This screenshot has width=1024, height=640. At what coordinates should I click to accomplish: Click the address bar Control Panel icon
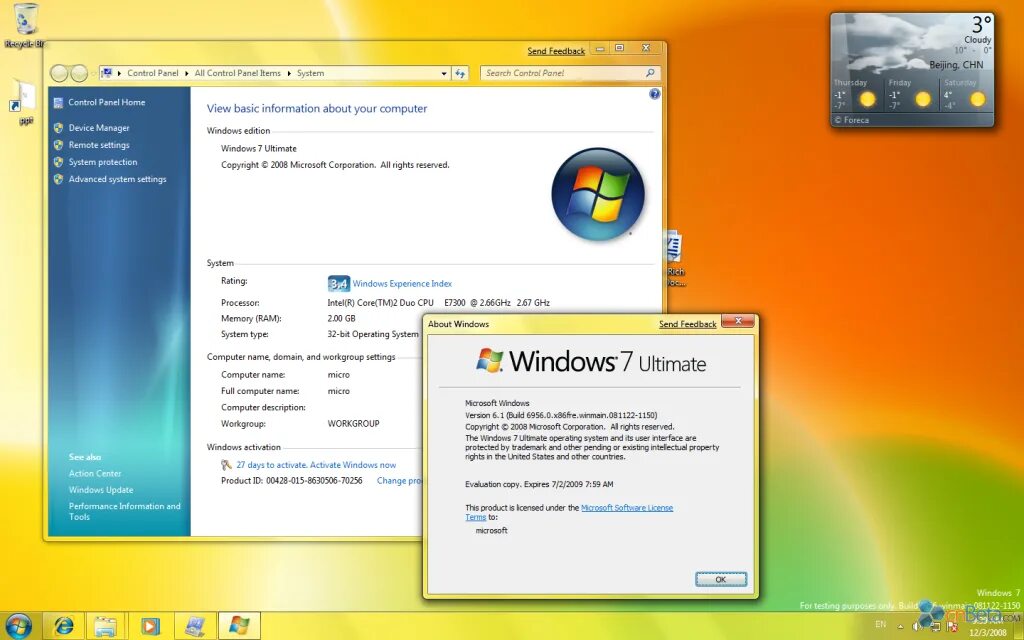click(106, 73)
